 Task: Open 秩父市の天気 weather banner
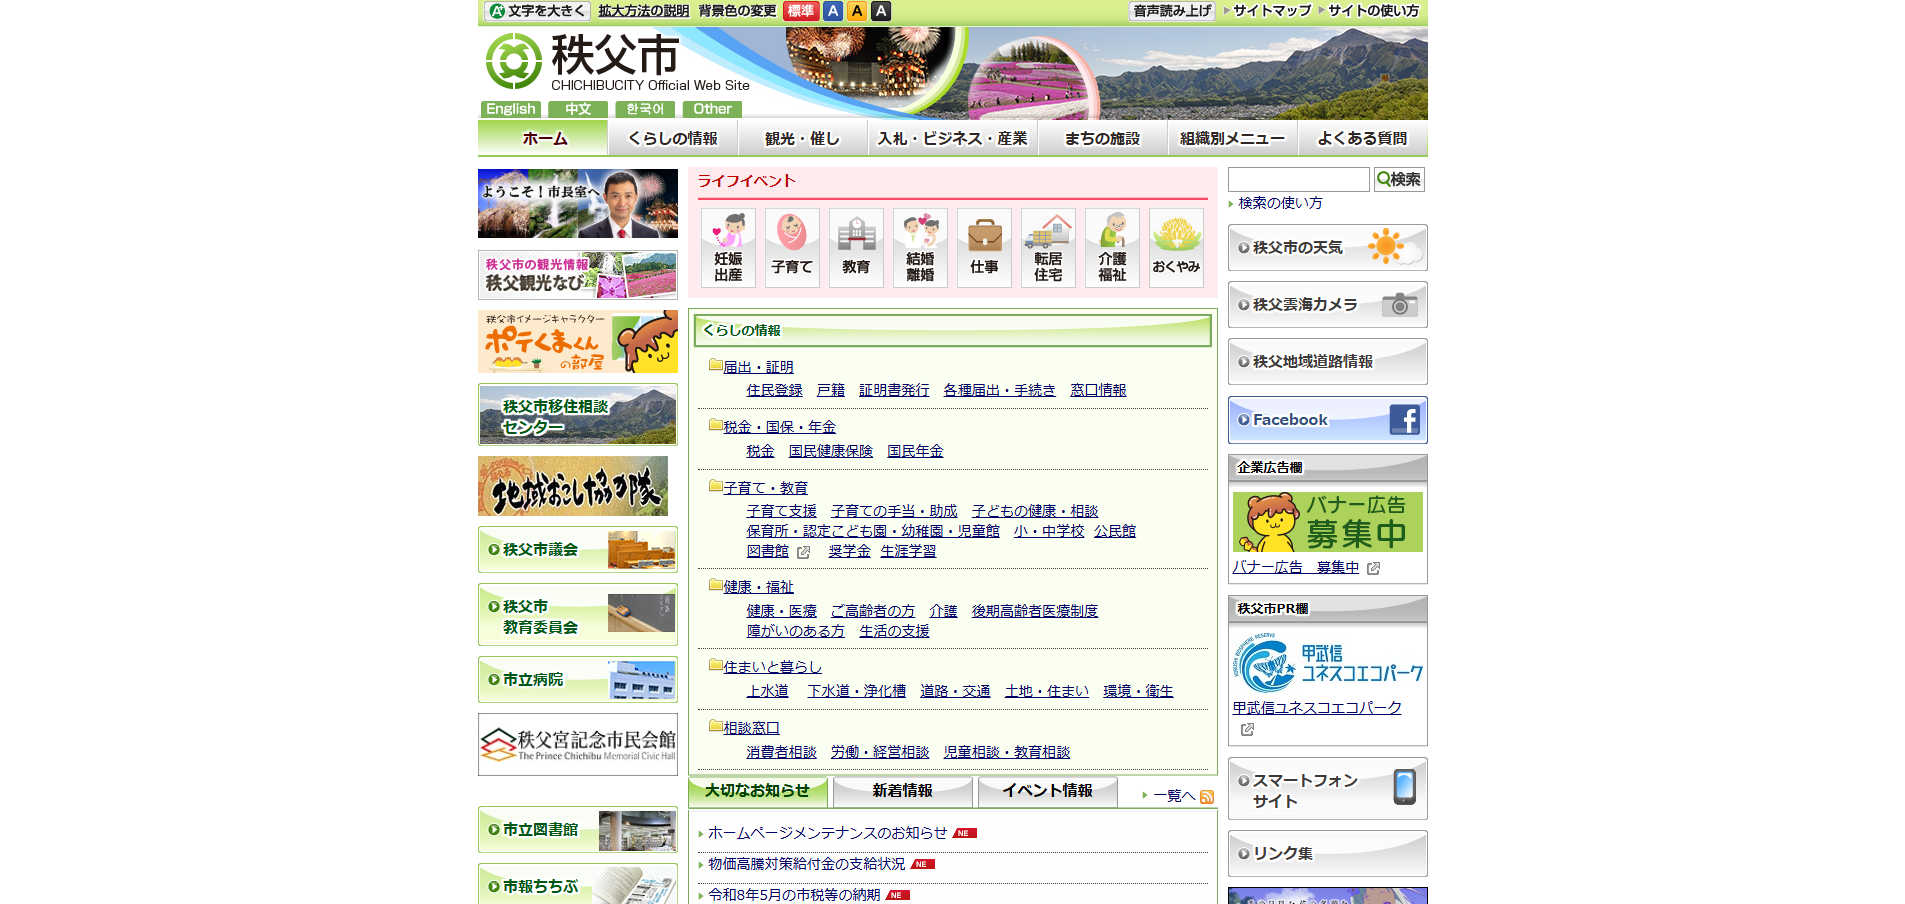(1328, 247)
